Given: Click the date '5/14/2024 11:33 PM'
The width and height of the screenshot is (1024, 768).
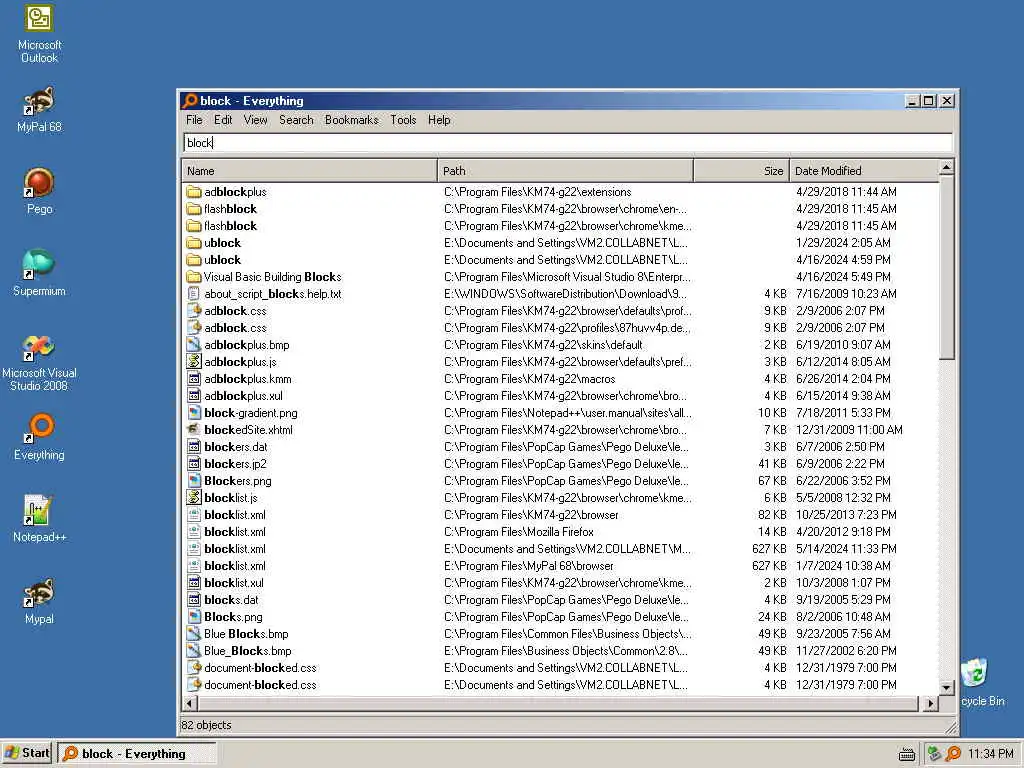Looking at the screenshot, I should pos(846,549).
